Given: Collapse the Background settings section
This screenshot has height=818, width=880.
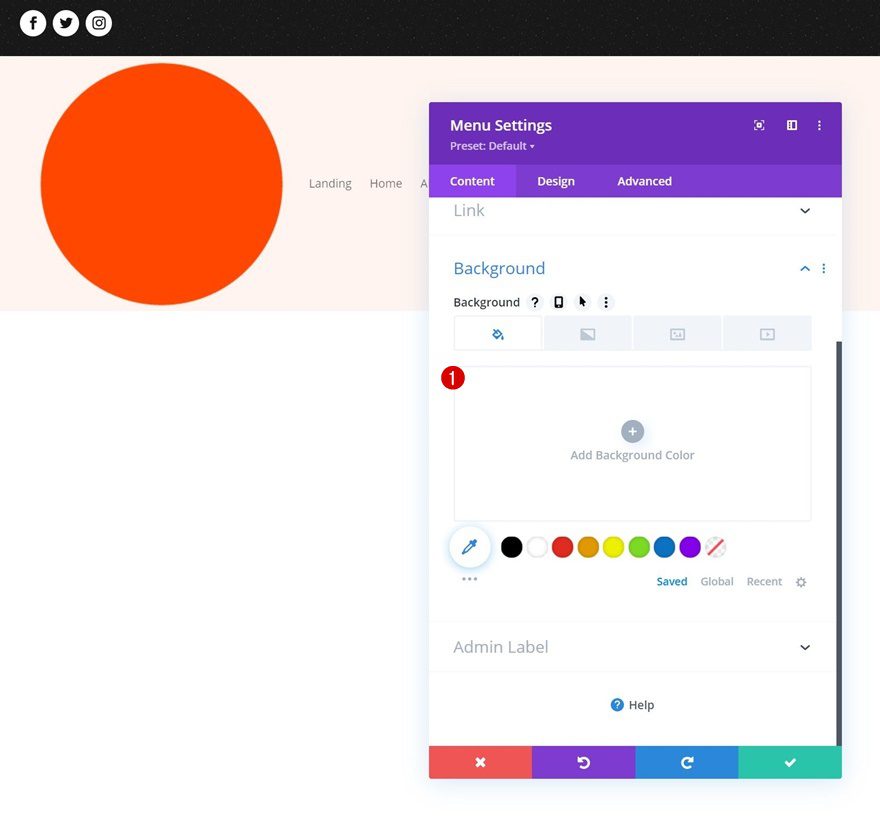Looking at the screenshot, I should [x=804, y=268].
